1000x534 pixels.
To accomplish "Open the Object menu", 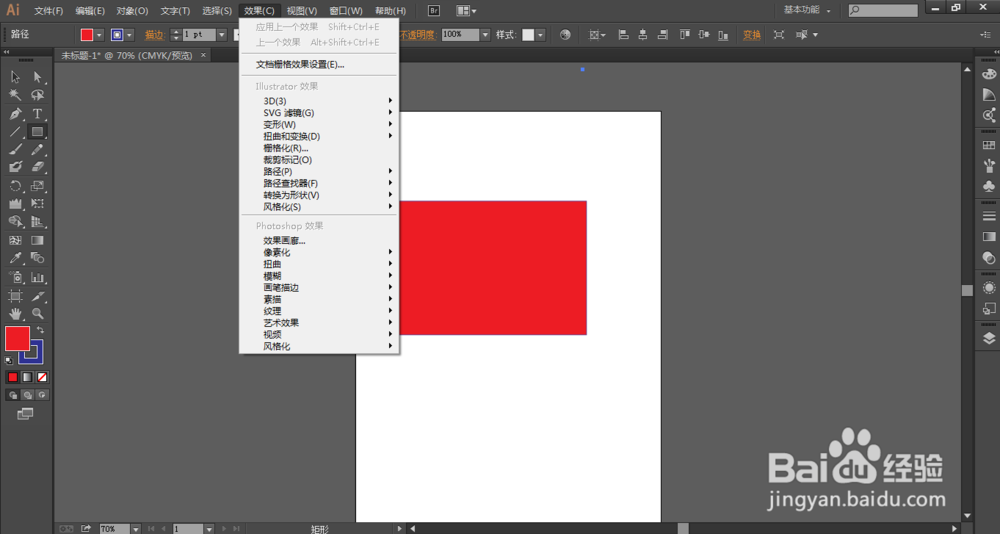I will (132, 11).
